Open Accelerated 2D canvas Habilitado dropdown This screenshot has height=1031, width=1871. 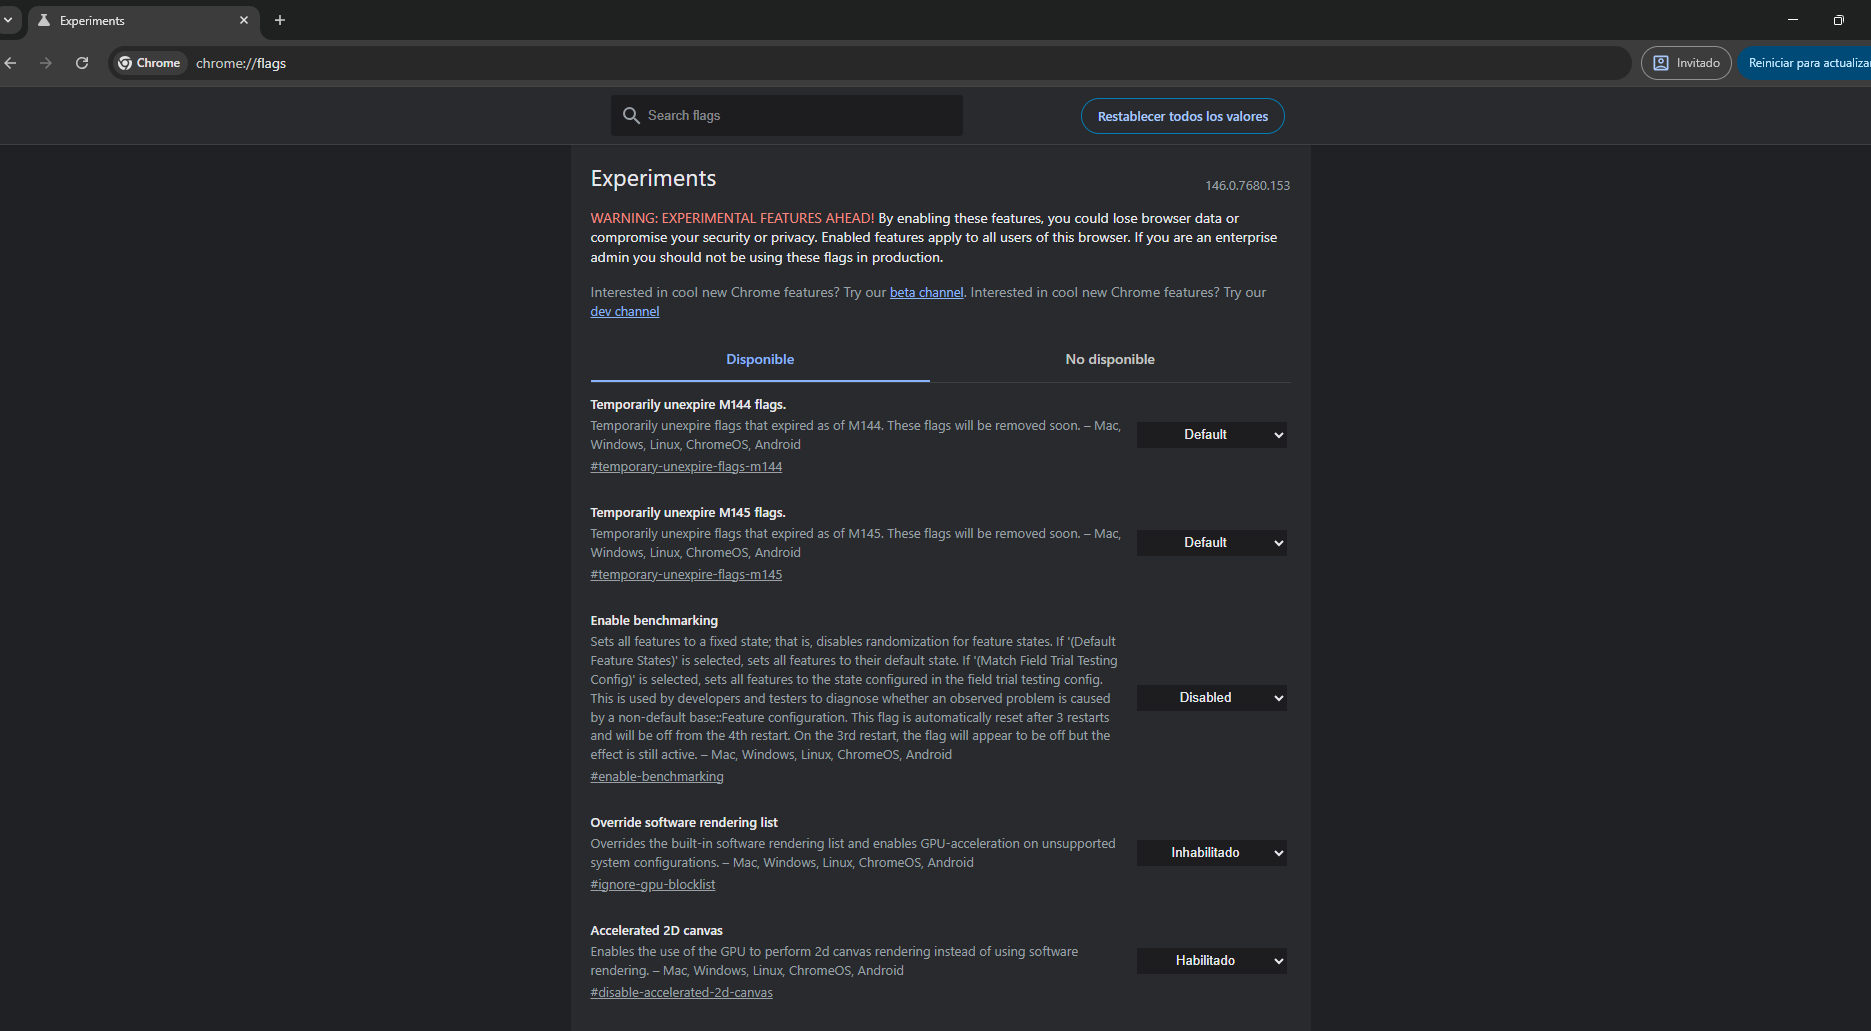[x=1211, y=961]
